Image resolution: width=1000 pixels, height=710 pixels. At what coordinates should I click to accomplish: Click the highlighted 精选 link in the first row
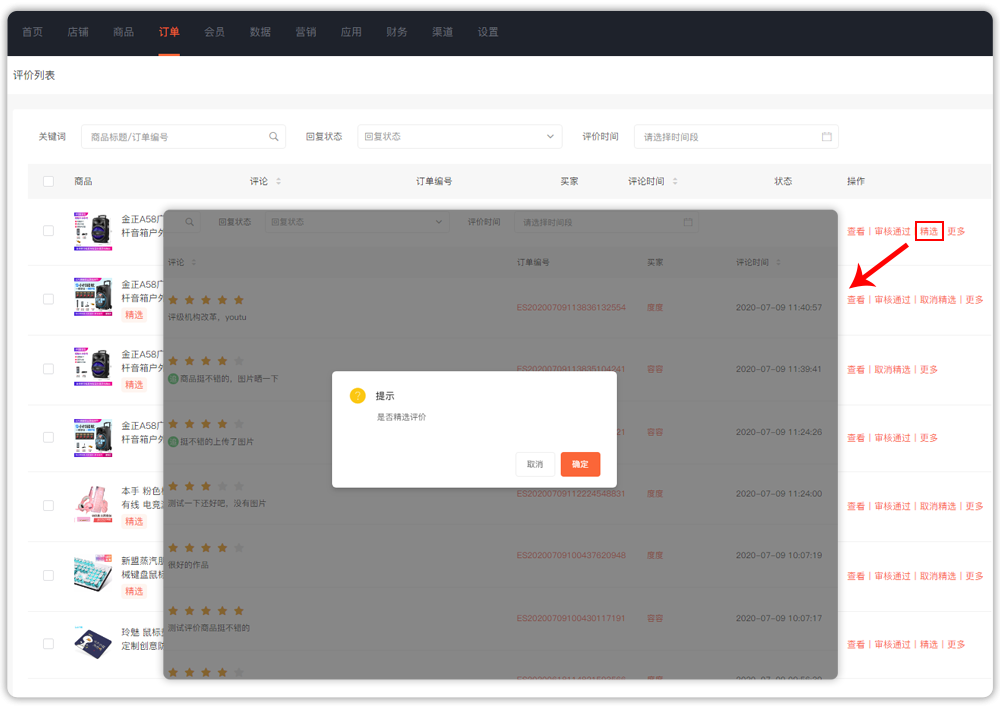coord(929,232)
